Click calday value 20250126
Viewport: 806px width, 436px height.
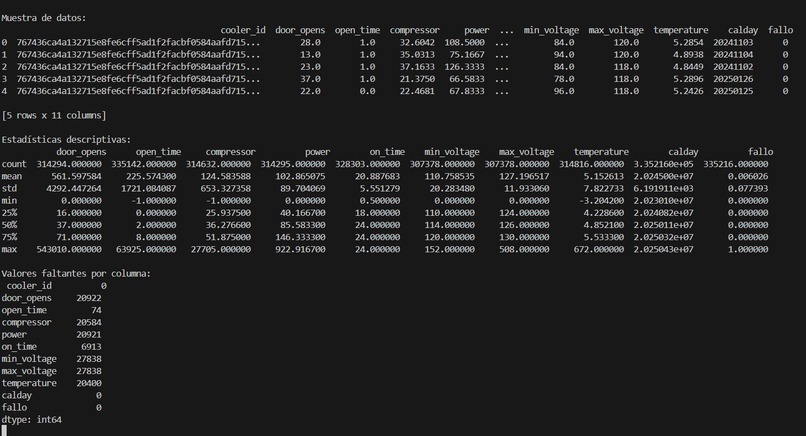click(x=732, y=79)
